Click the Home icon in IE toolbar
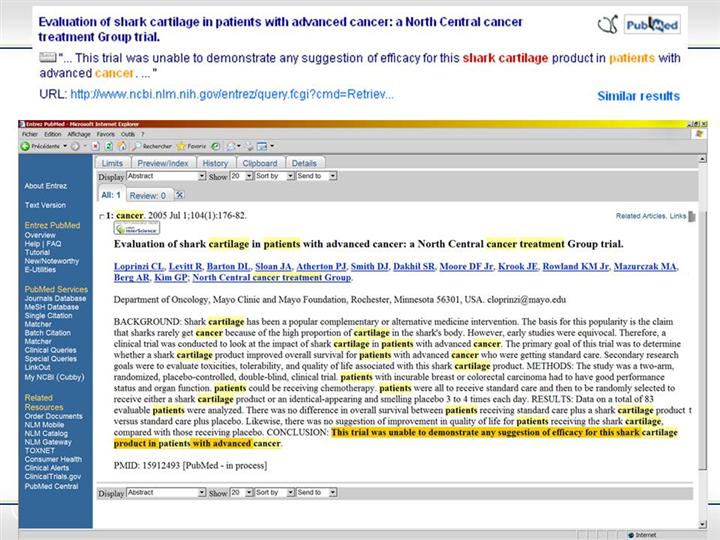This screenshot has height=540, width=720. (x=121, y=146)
